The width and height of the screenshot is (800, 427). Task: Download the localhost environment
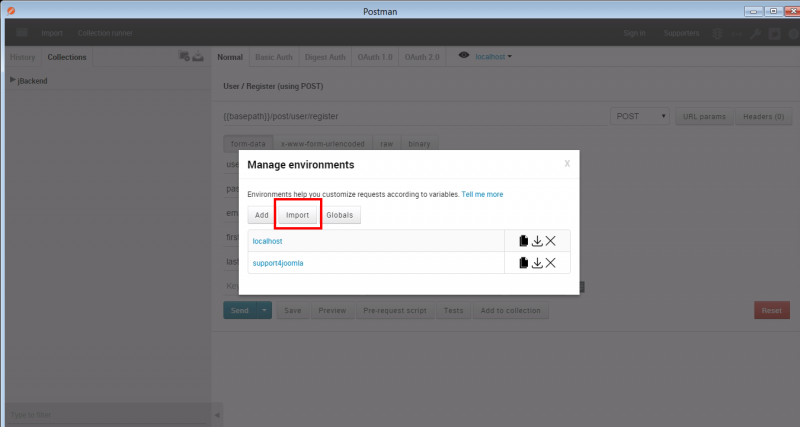(x=537, y=241)
